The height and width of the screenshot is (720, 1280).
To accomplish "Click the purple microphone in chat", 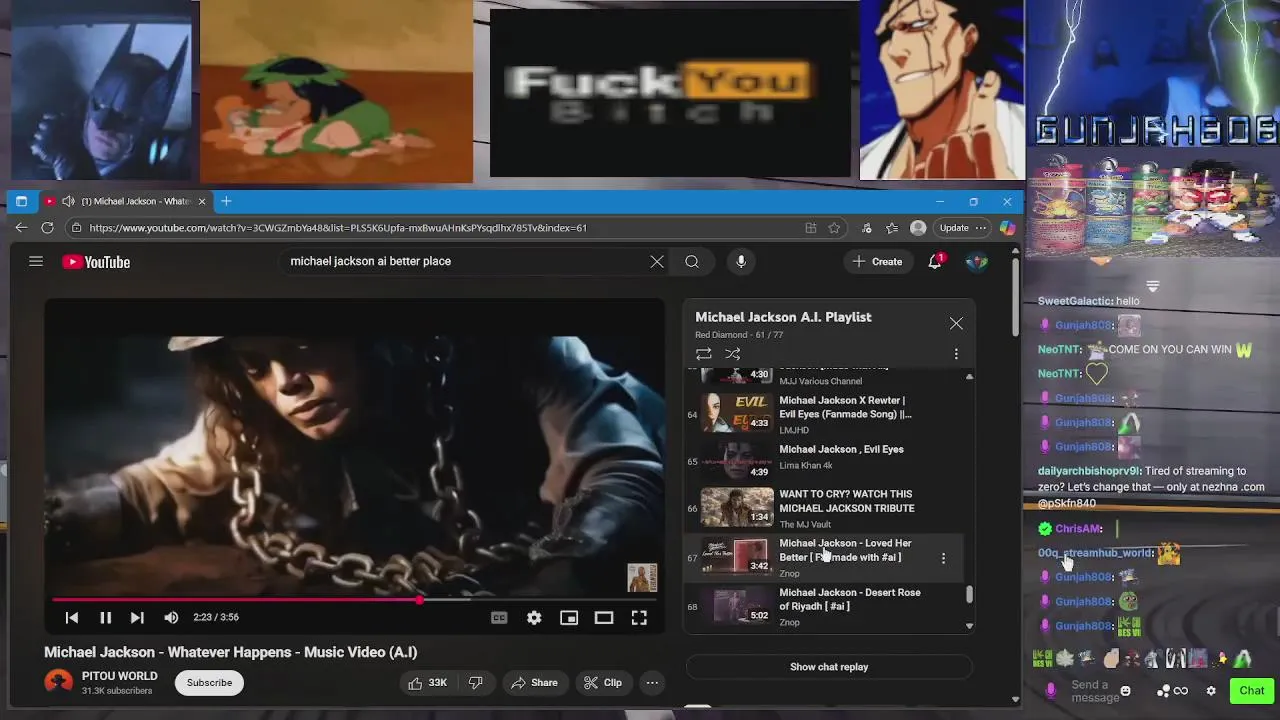I will pyautogui.click(x=1050, y=691).
